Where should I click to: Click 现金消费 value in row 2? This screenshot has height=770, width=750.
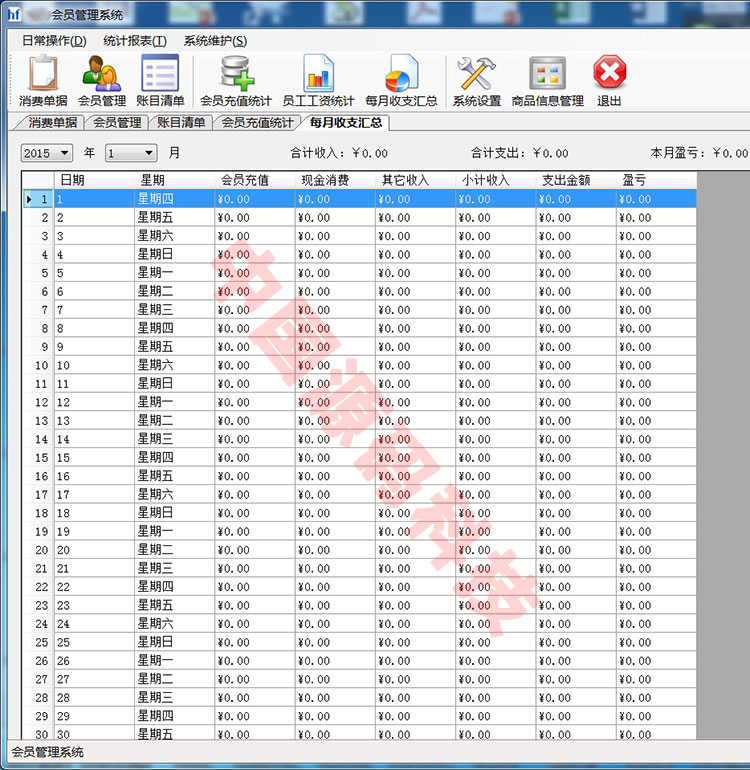pos(335,218)
